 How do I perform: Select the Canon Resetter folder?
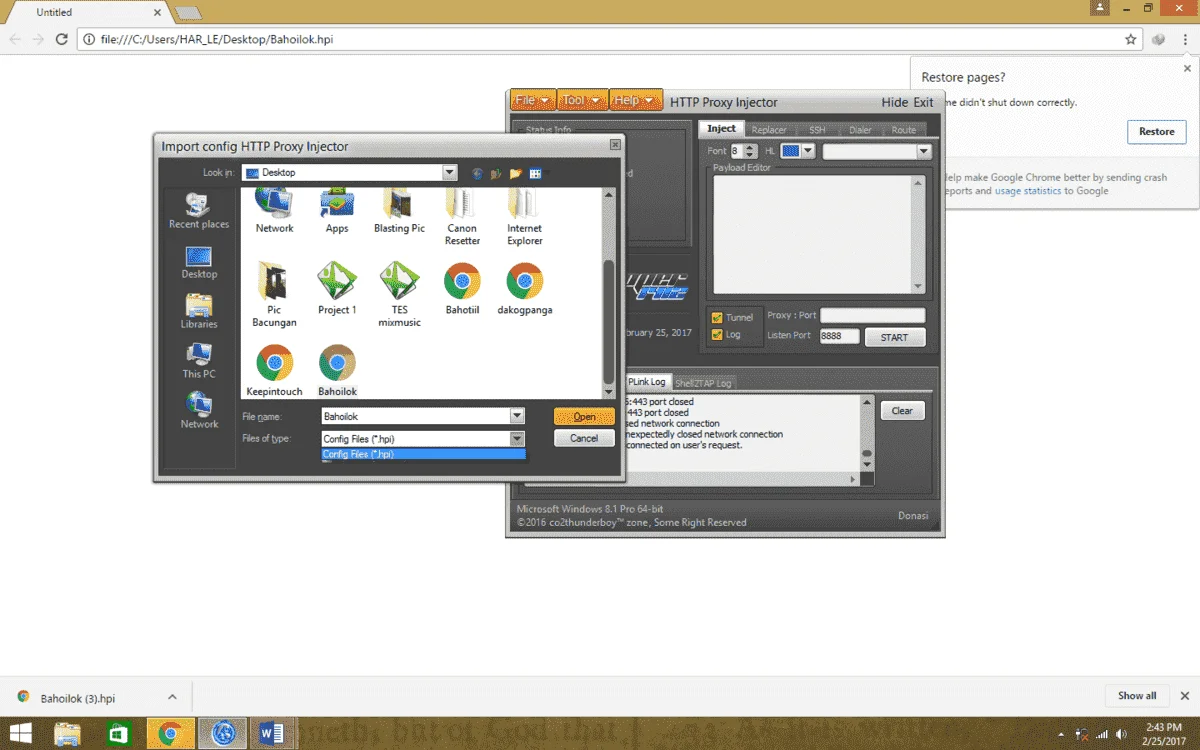click(x=462, y=216)
